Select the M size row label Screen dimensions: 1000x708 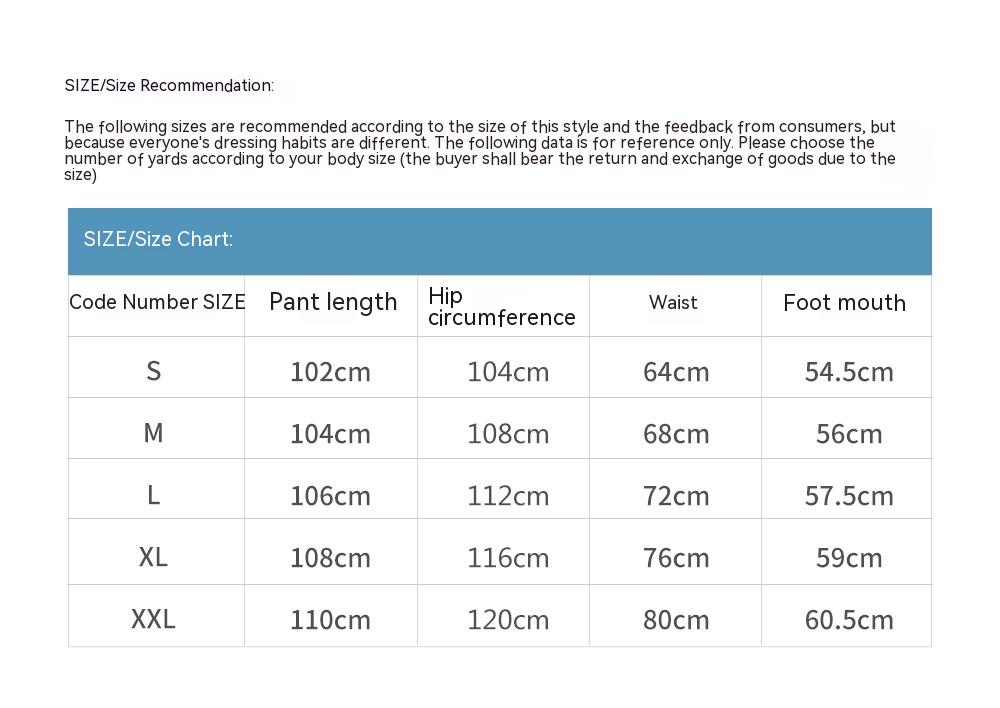[x=153, y=433]
